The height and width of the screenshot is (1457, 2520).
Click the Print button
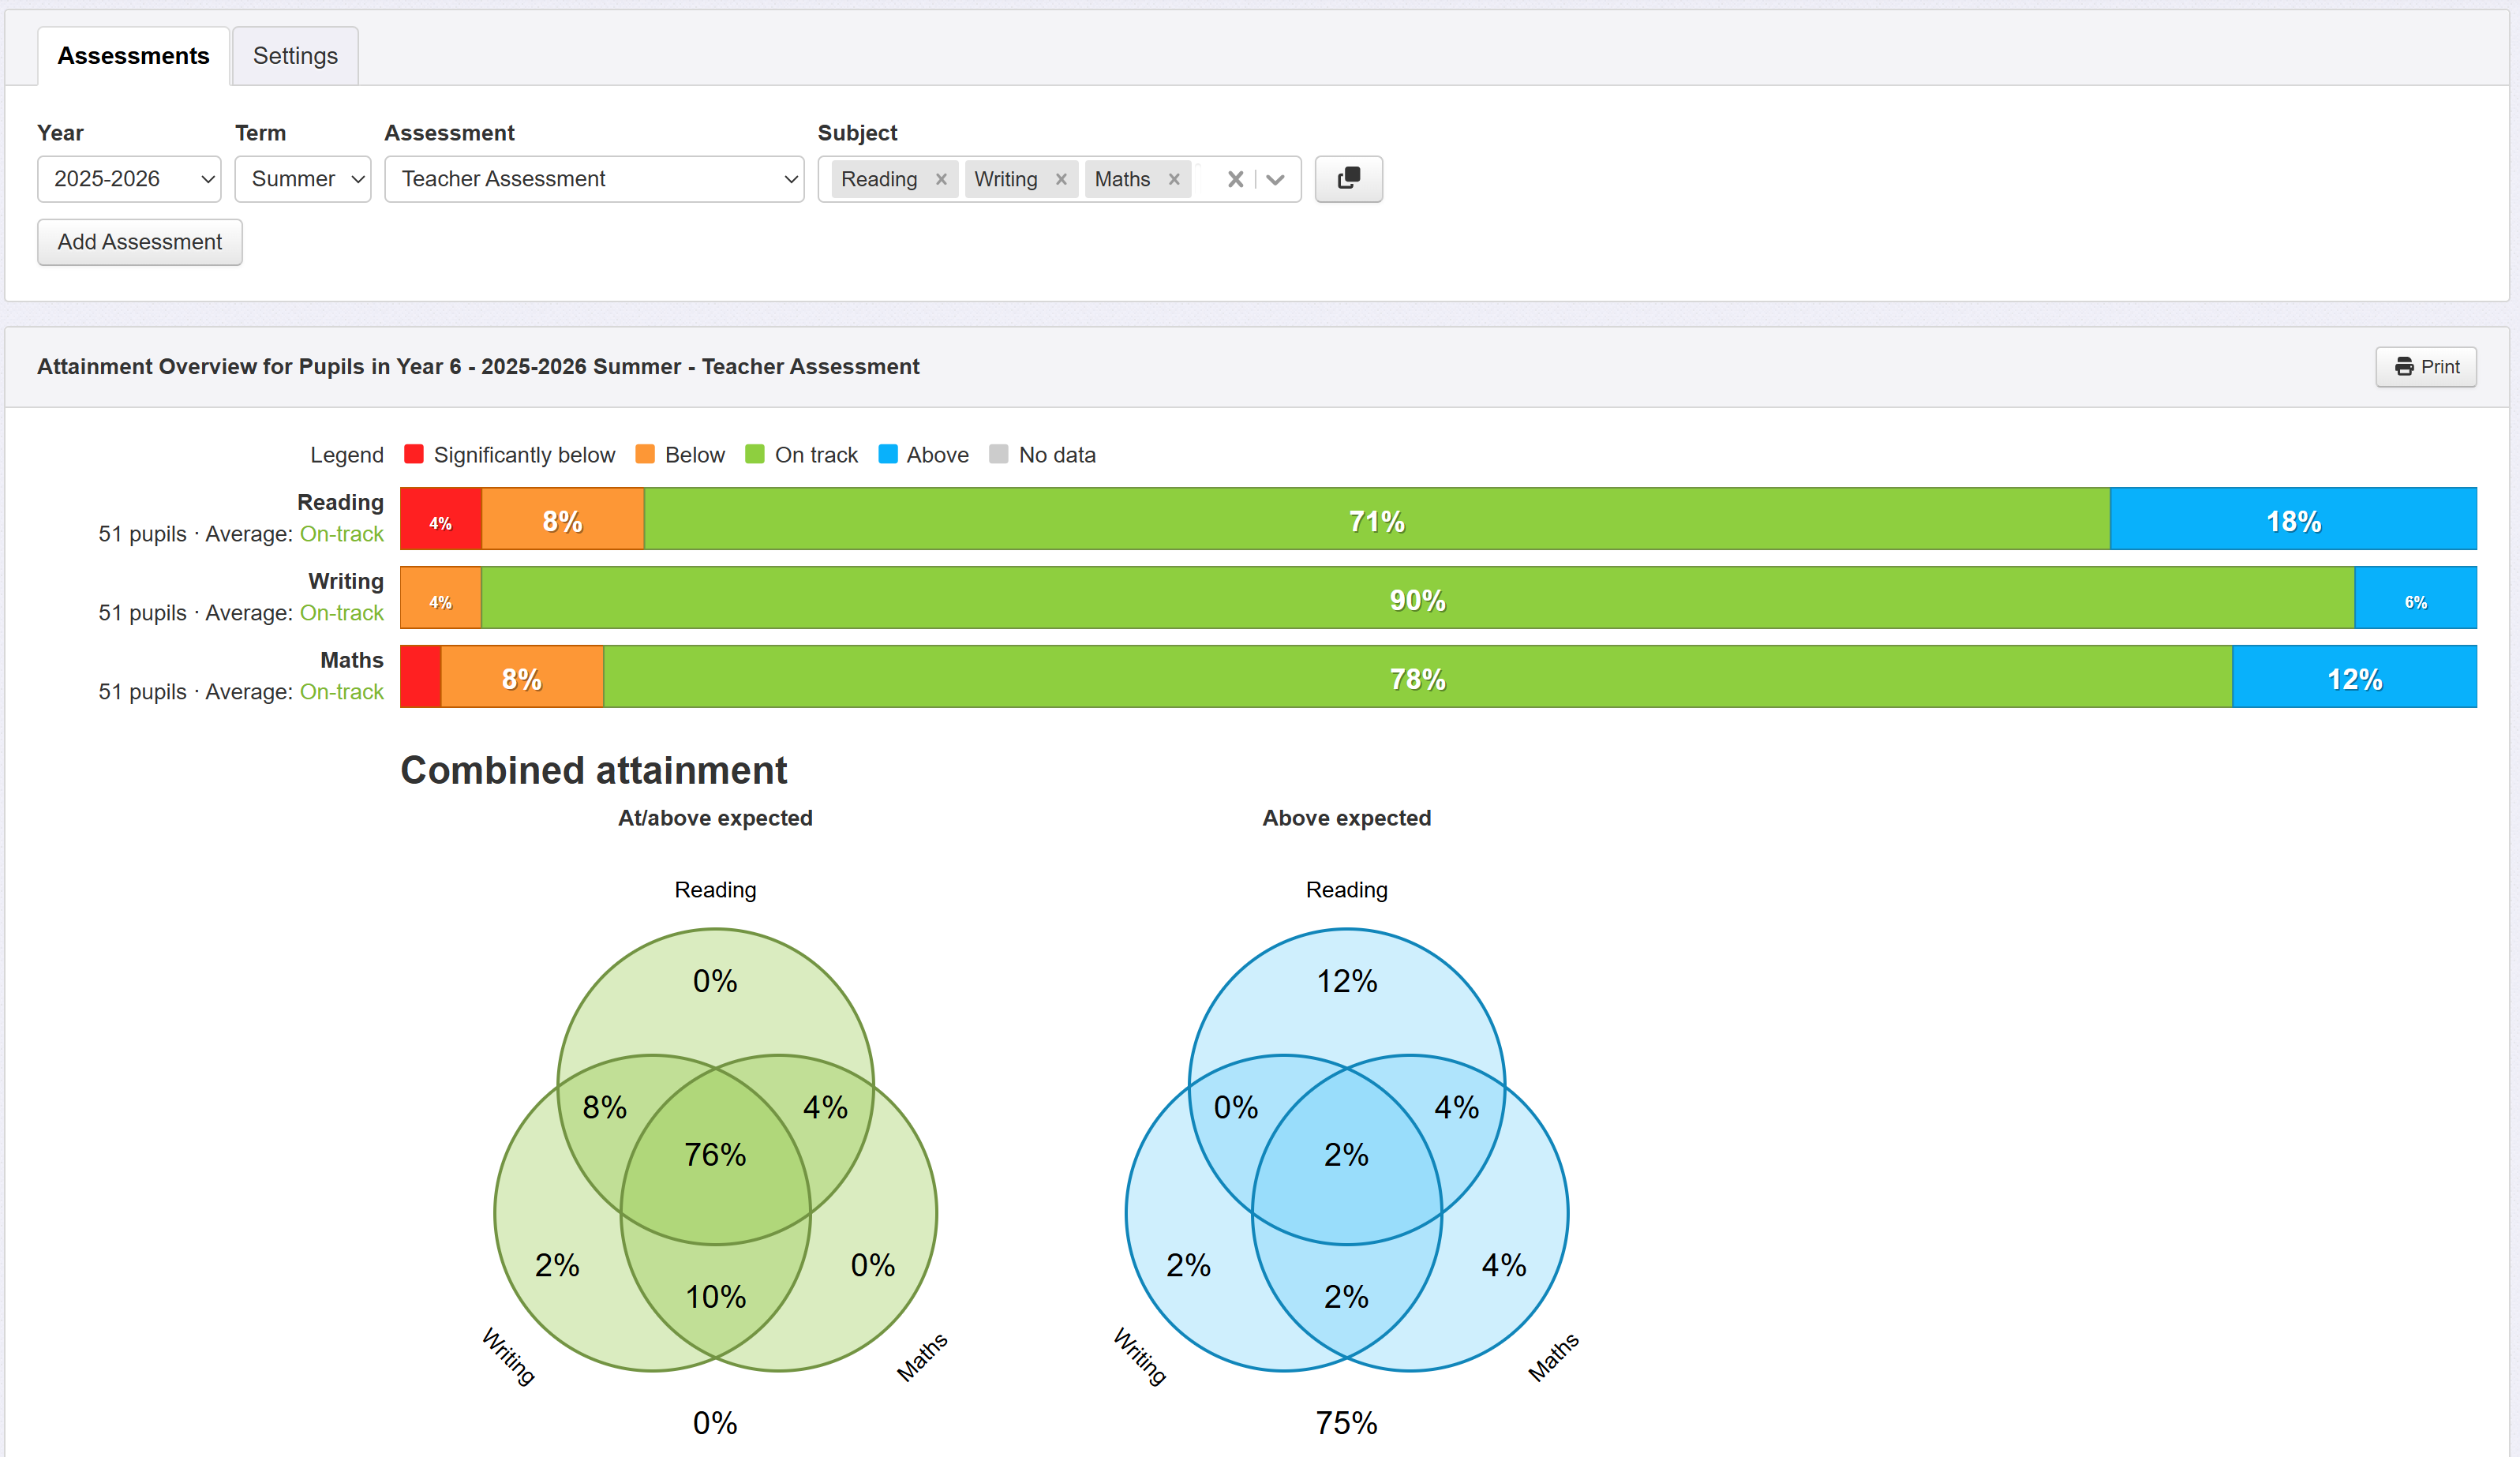tap(2425, 367)
